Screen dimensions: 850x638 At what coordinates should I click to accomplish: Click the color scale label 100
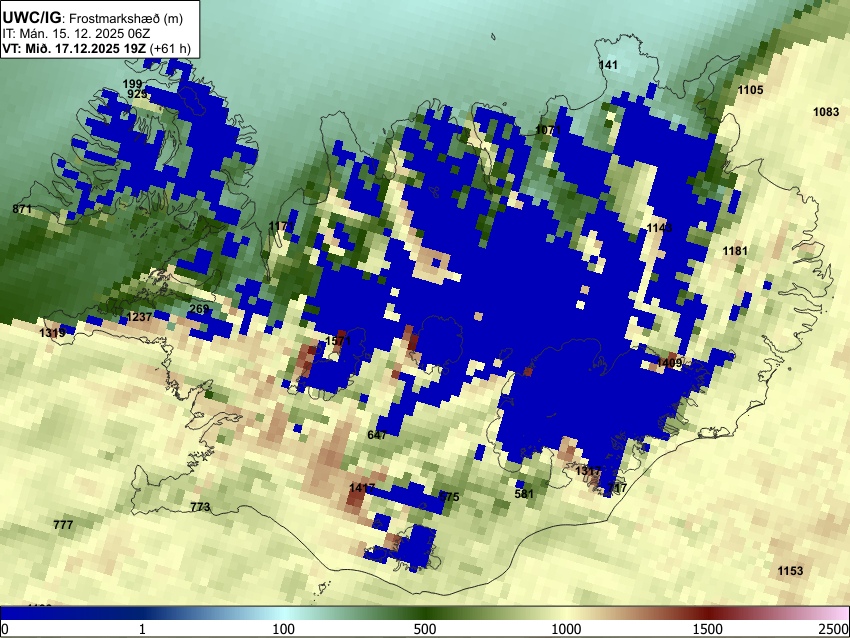click(x=284, y=629)
